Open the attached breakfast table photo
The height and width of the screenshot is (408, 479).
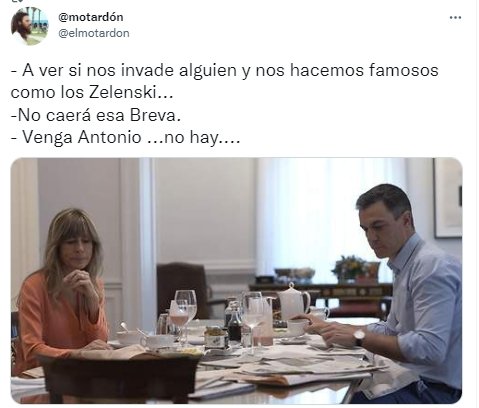[x=236, y=281]
